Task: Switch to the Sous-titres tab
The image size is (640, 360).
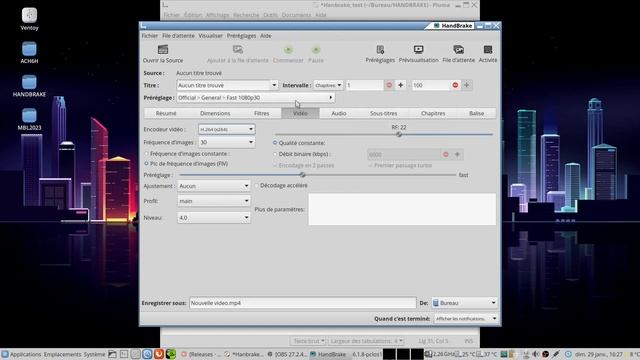Action: [384, 113]
